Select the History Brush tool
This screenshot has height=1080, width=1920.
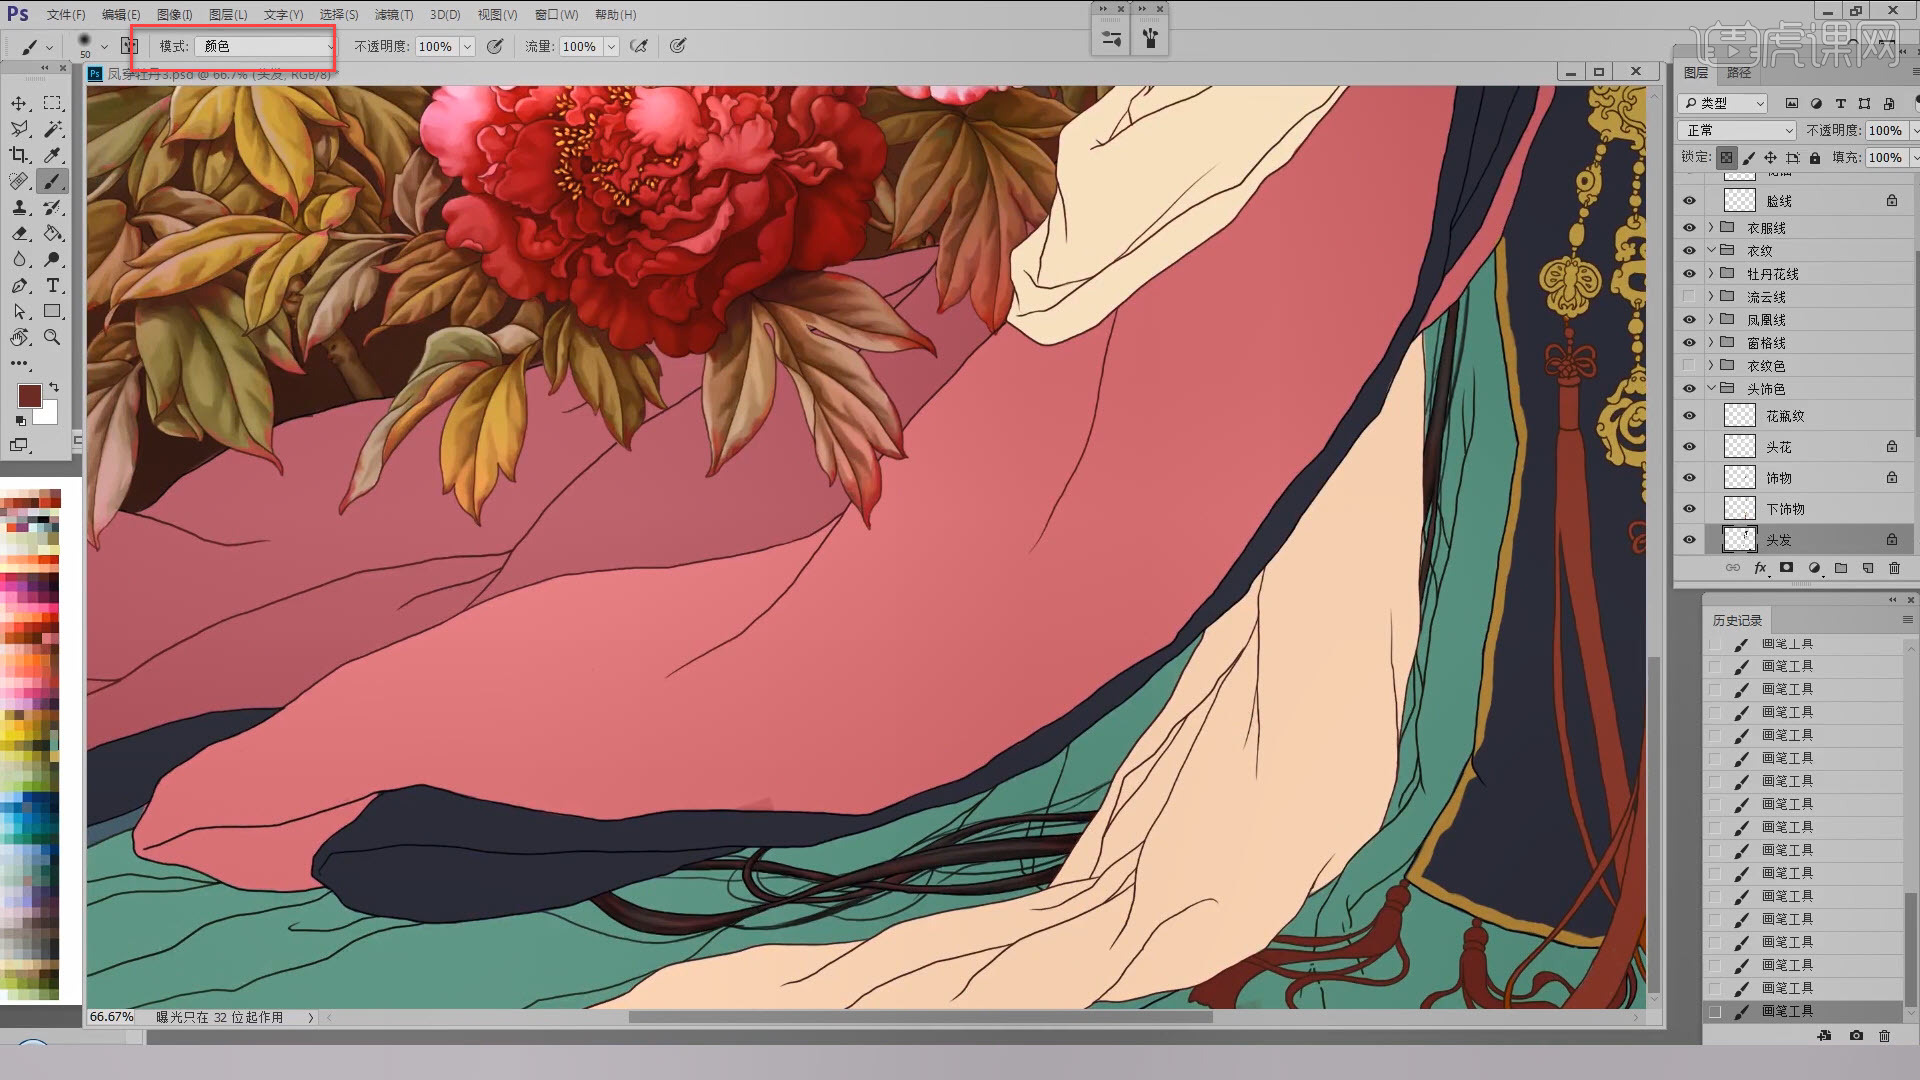pyautogui.click(x=53, y=207)
